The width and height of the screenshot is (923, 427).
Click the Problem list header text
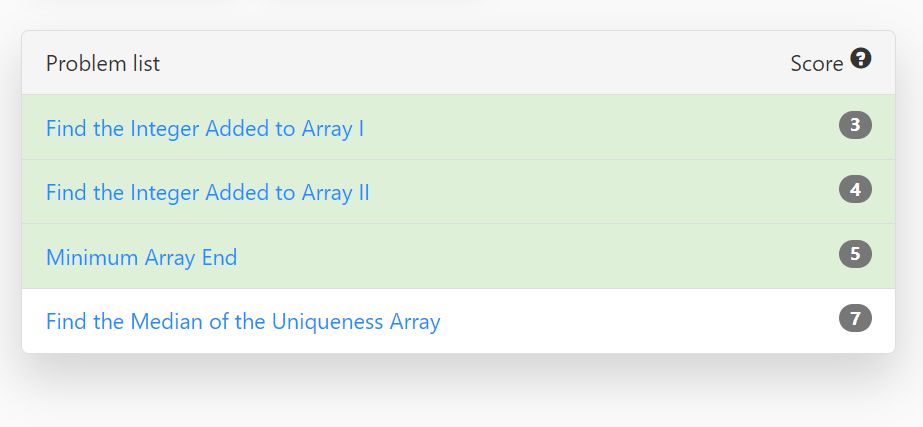tap(103, 64)
